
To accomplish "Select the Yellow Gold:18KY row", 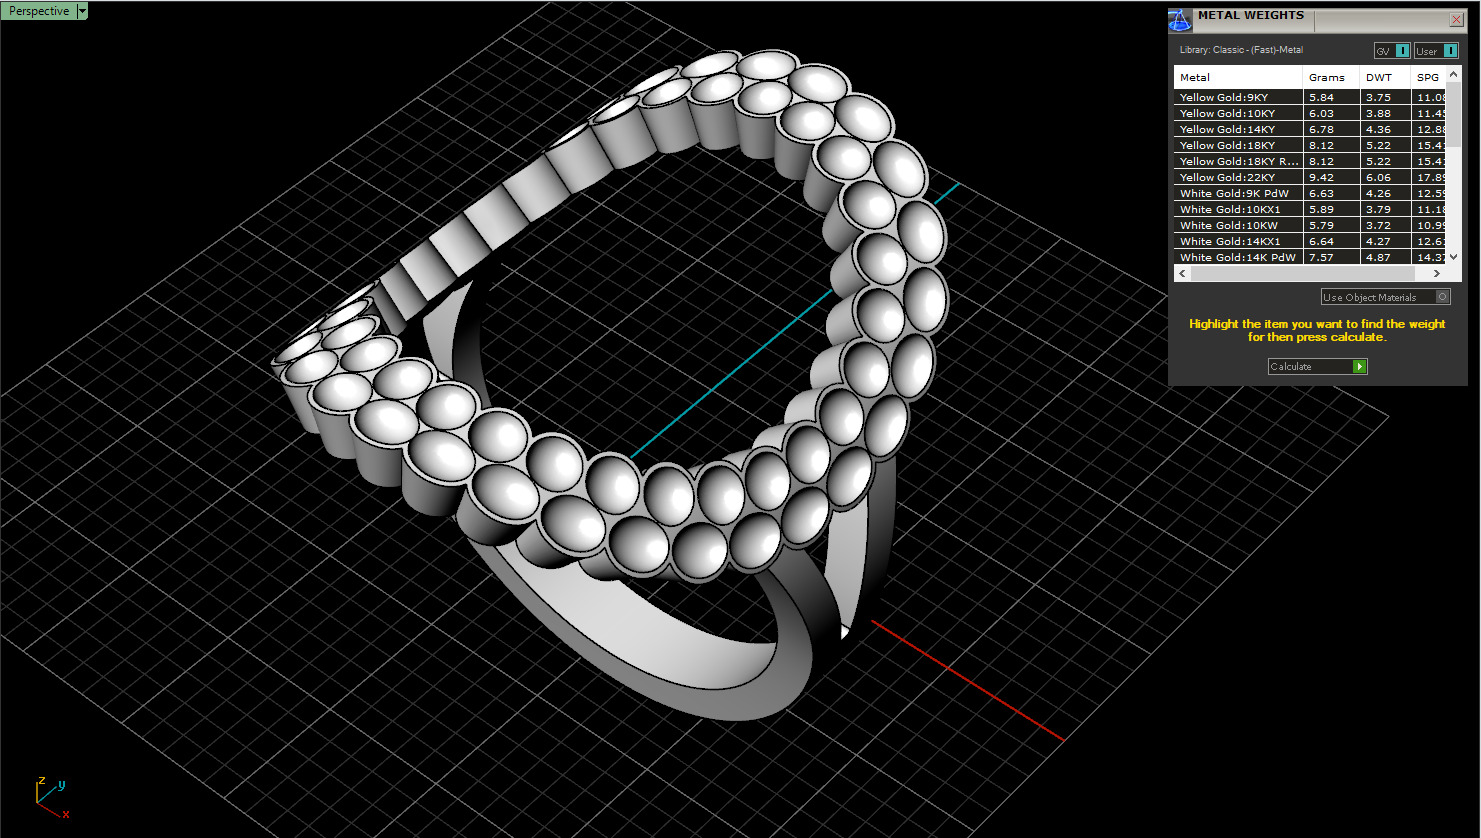I will (x=1310, y=145).
